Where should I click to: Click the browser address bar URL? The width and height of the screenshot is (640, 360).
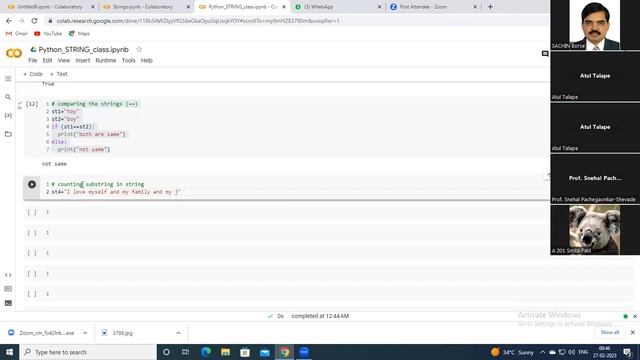coord(198,21)
